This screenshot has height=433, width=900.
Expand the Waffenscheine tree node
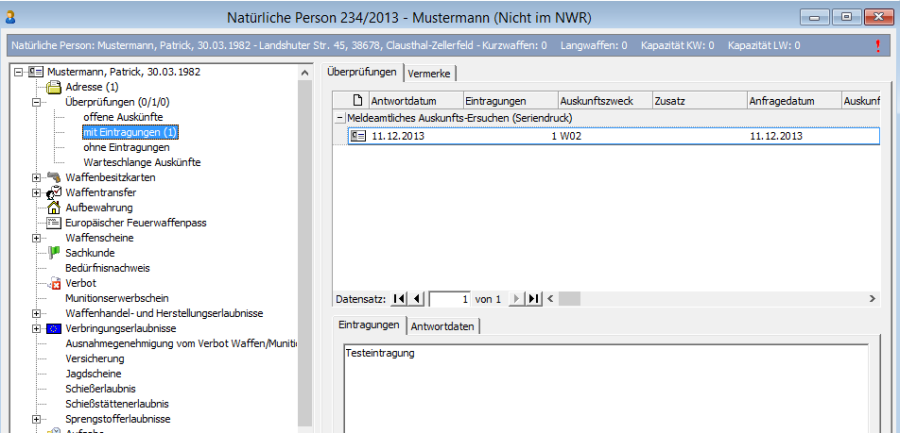[x=37, y=238]
